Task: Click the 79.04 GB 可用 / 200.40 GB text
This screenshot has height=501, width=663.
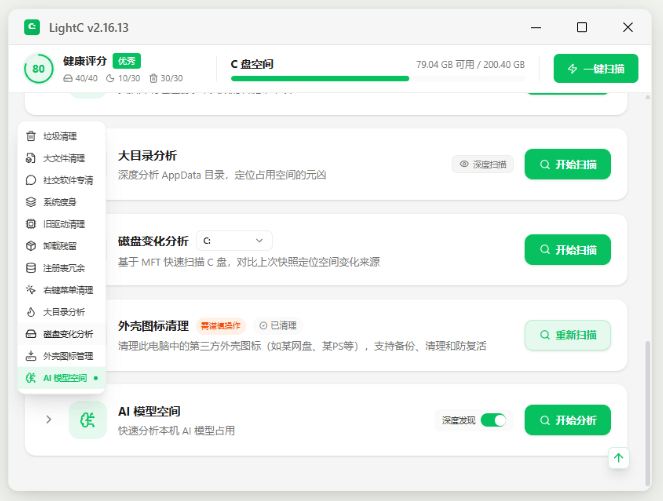Action: pos(470,65)
